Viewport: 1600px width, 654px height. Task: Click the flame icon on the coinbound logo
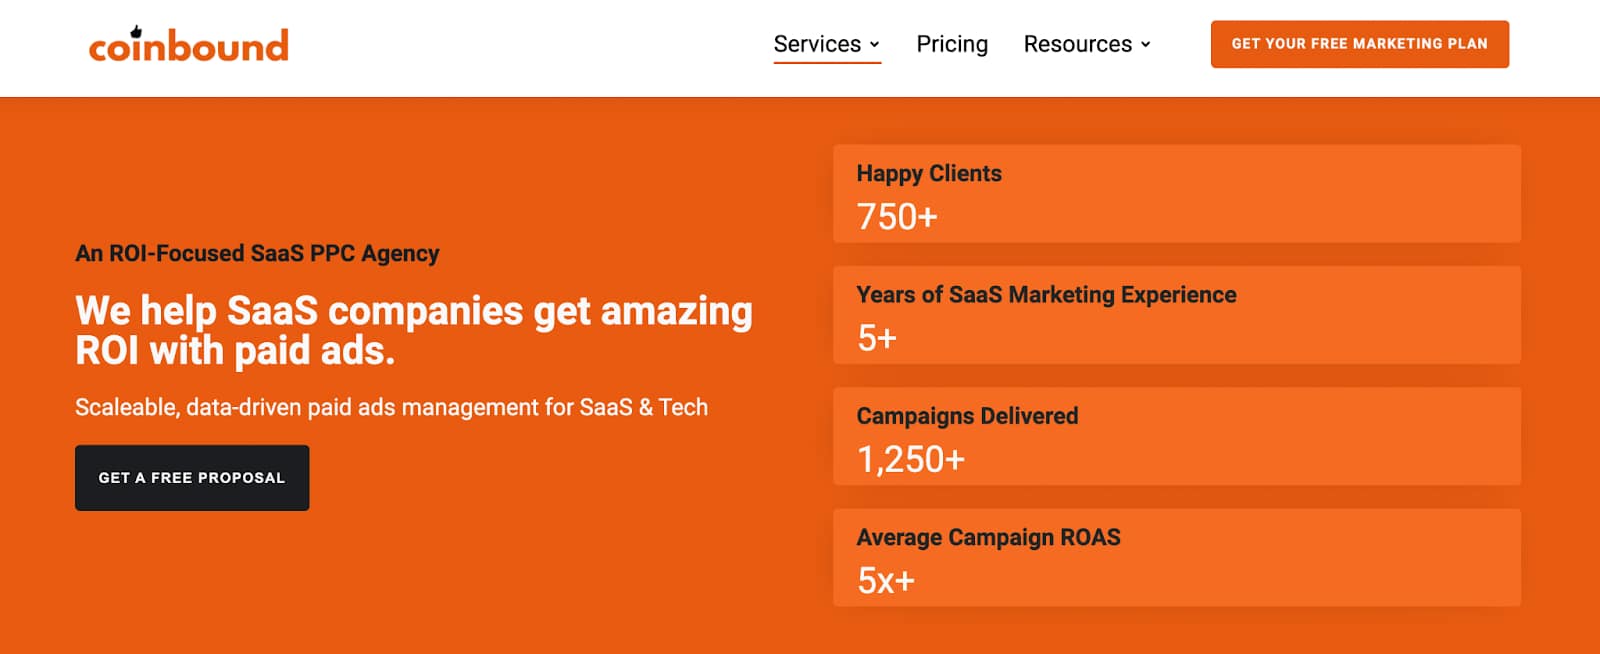coord(136,32)
